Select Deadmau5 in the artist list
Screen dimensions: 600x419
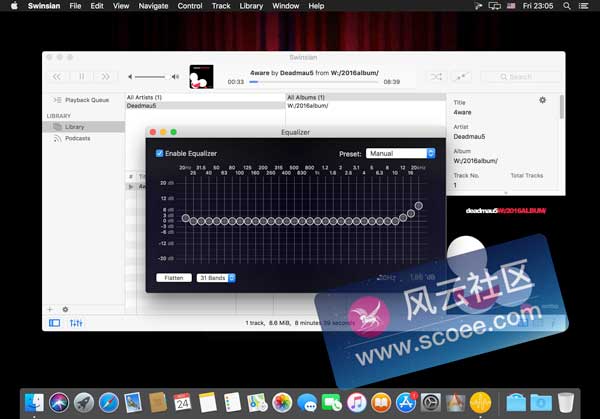(x=205, y=106)
